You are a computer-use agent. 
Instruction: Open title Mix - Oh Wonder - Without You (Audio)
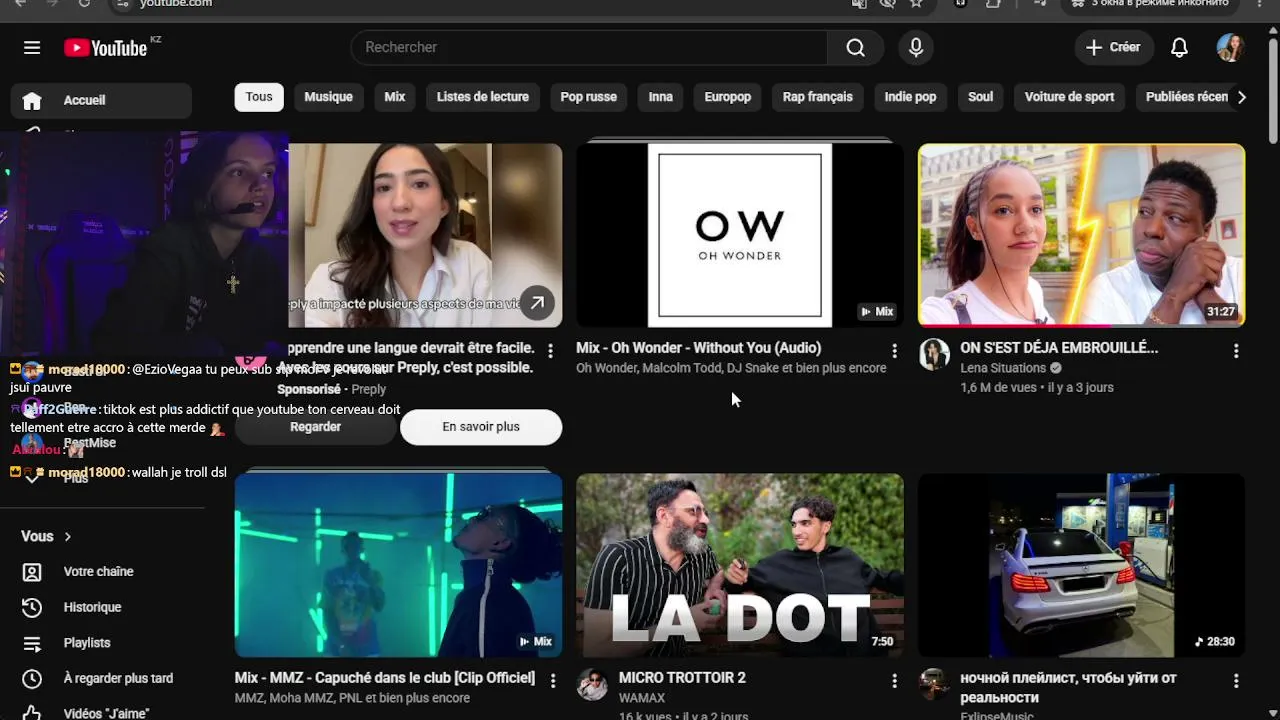pyautogui.click(x=699, y=348)
